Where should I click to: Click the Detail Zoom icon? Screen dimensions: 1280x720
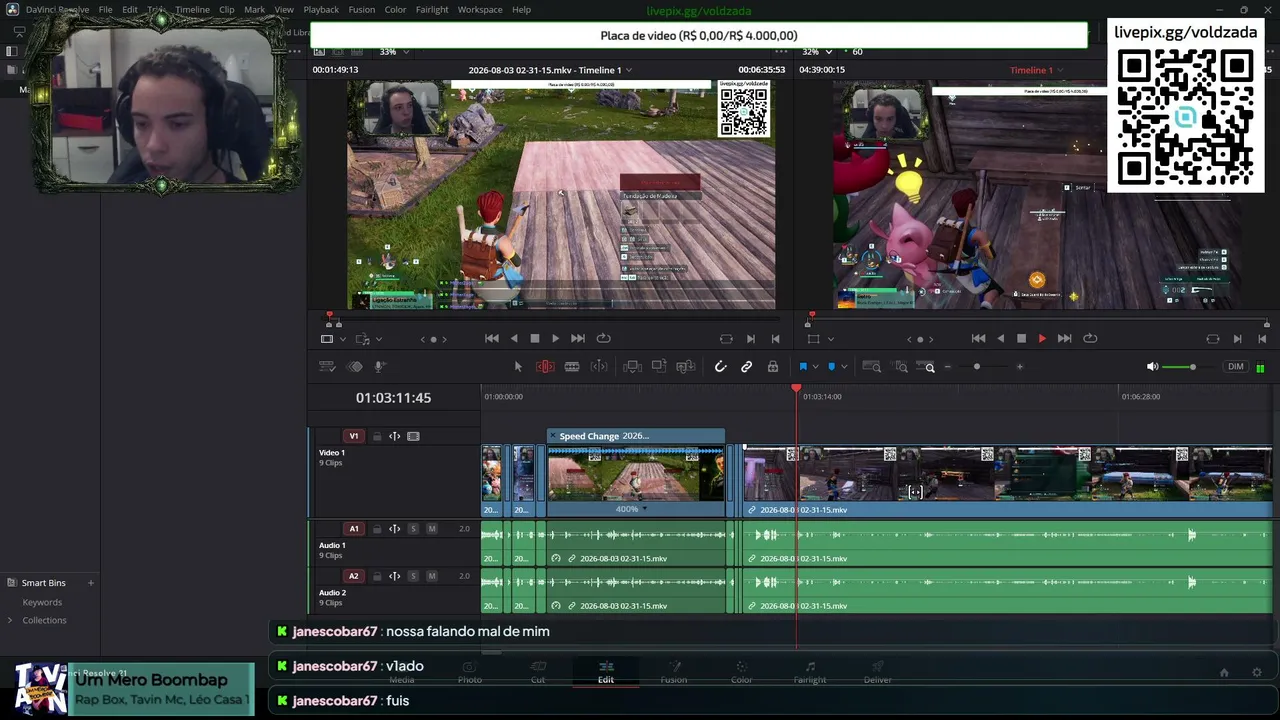click(x=900, y=367)
